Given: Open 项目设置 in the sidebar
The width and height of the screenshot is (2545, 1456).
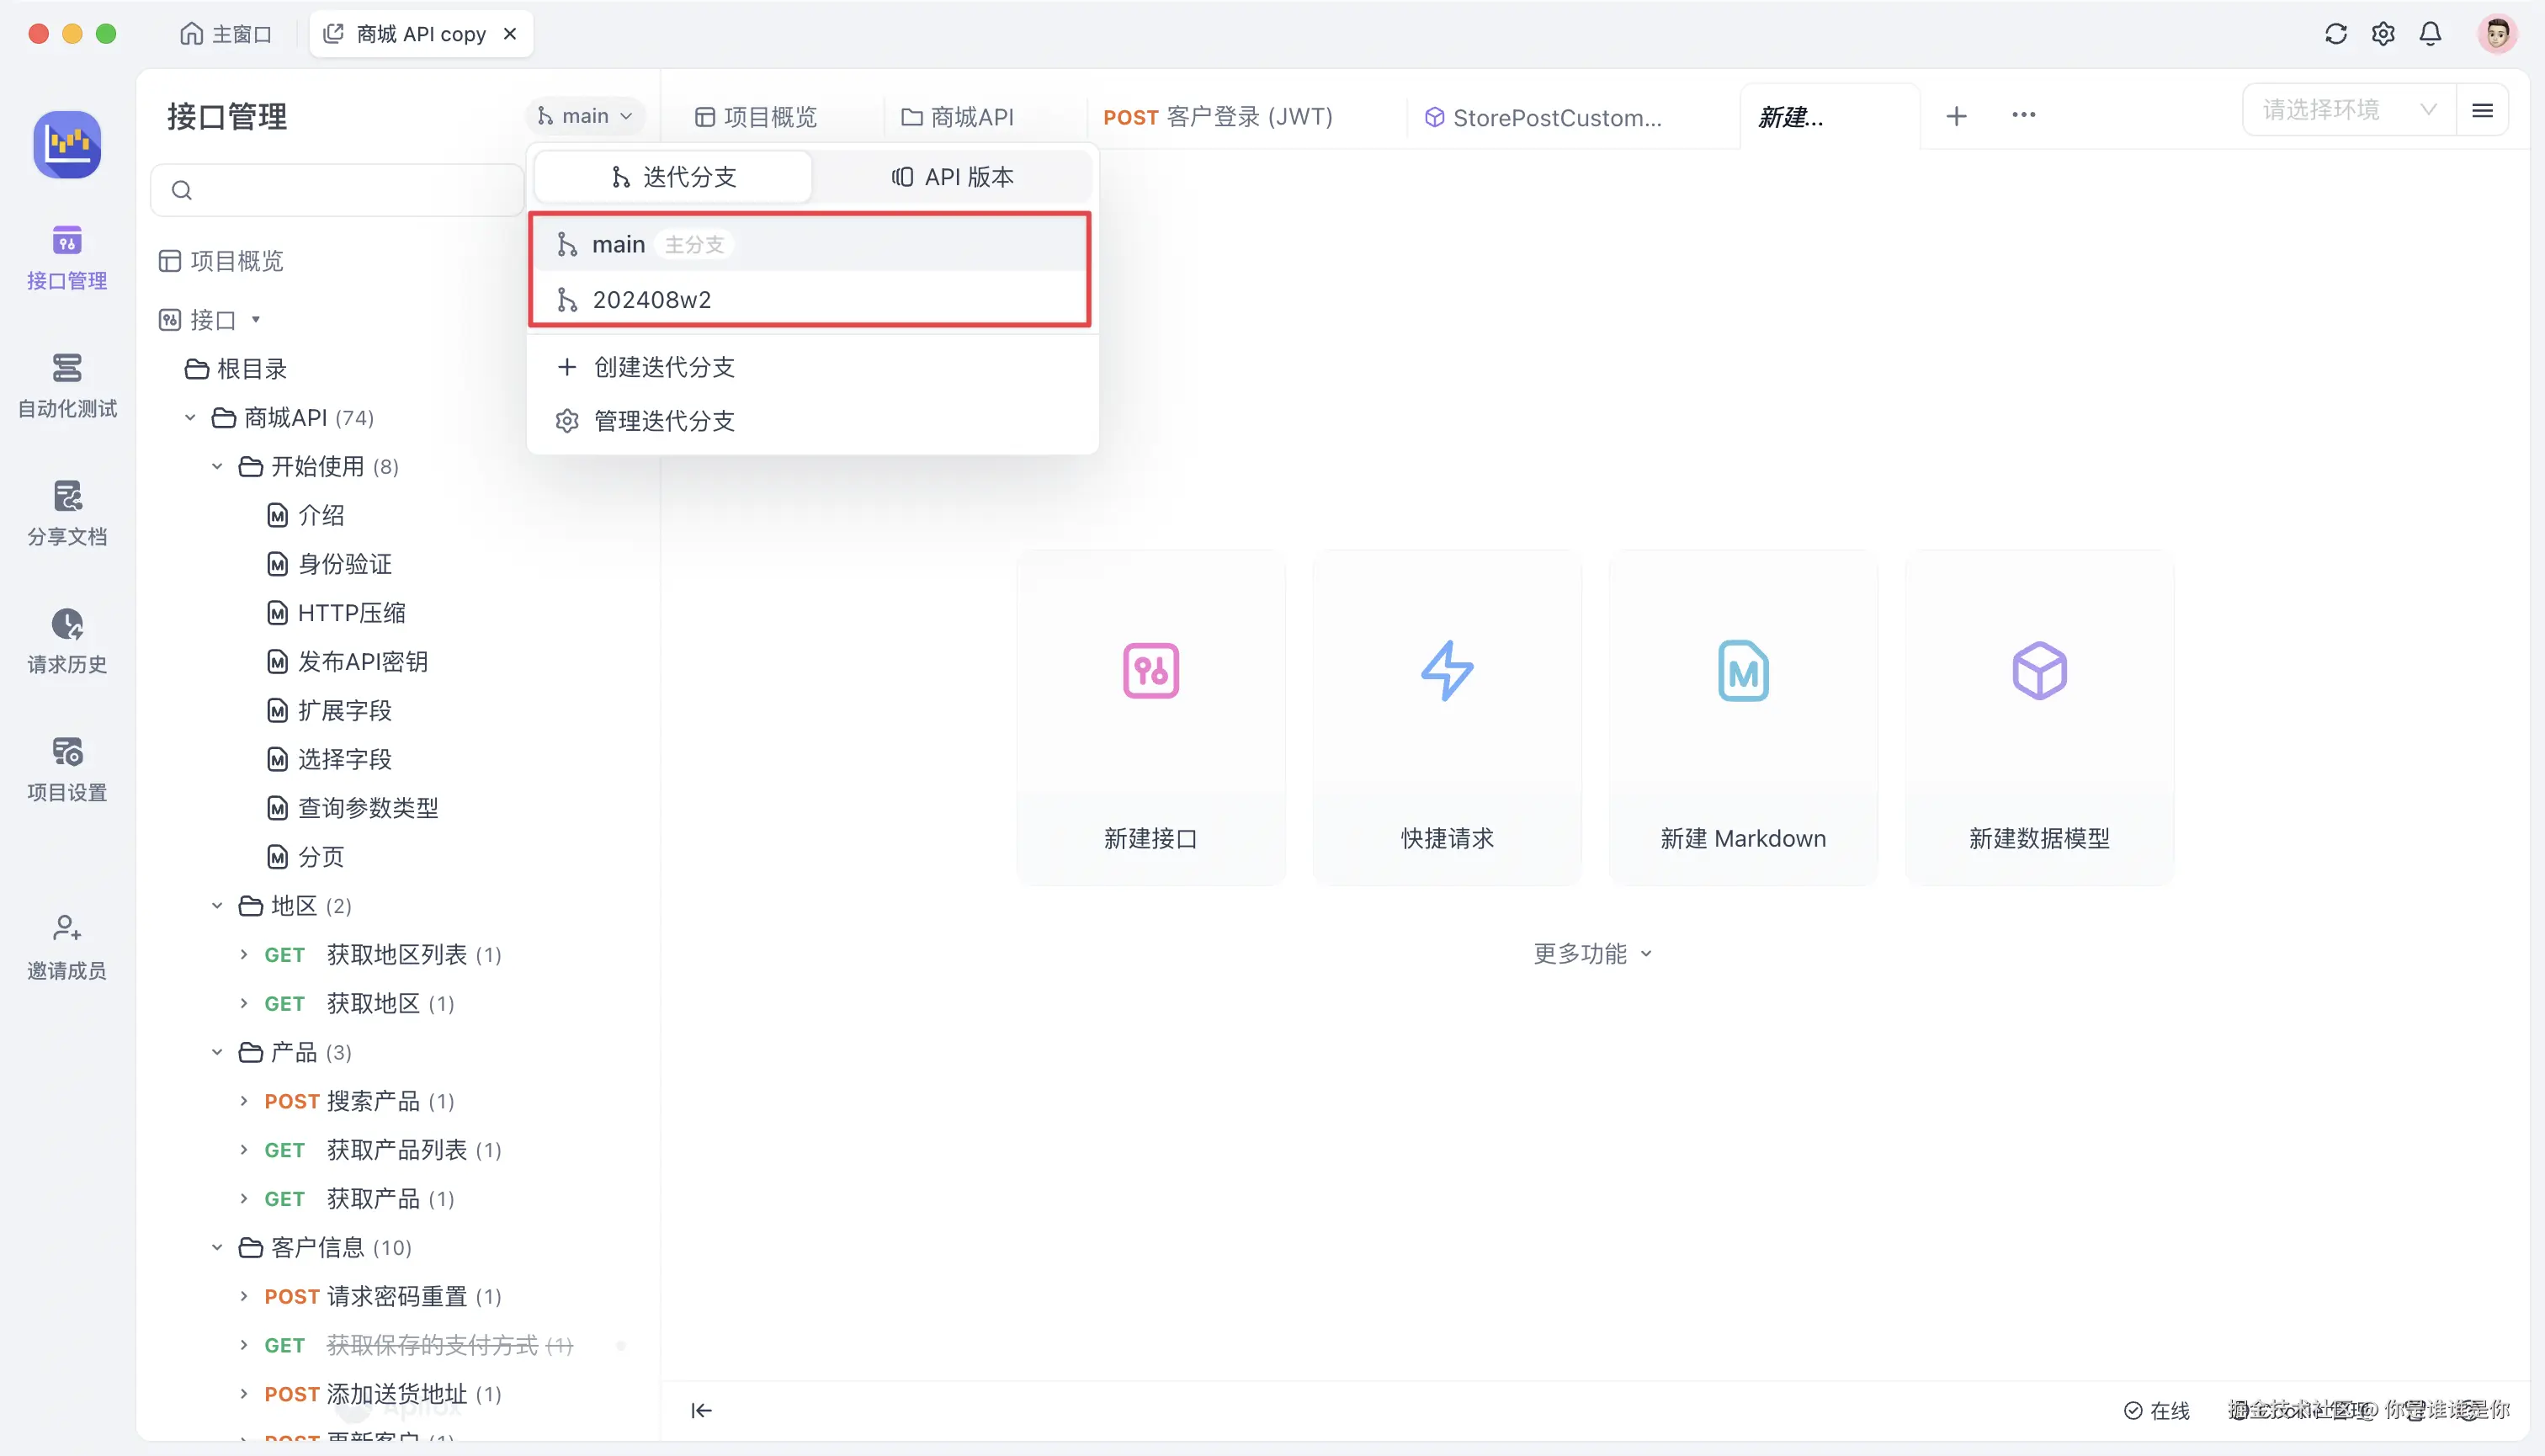Looking at the screenshot, I should pyautogui.click(x=66, y=767).
